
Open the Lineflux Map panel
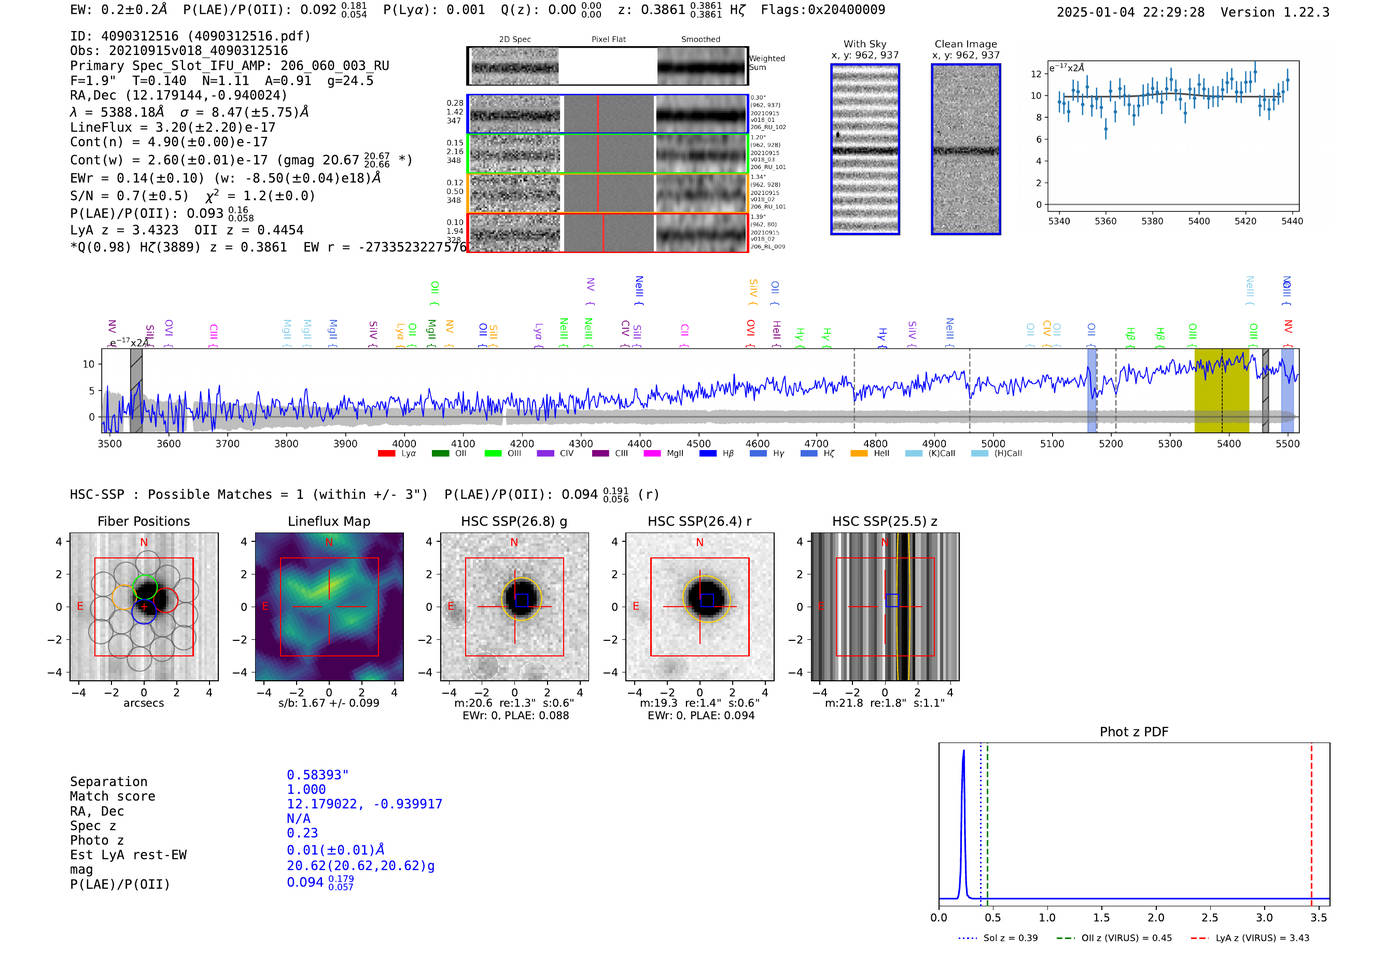click(329, 607)
